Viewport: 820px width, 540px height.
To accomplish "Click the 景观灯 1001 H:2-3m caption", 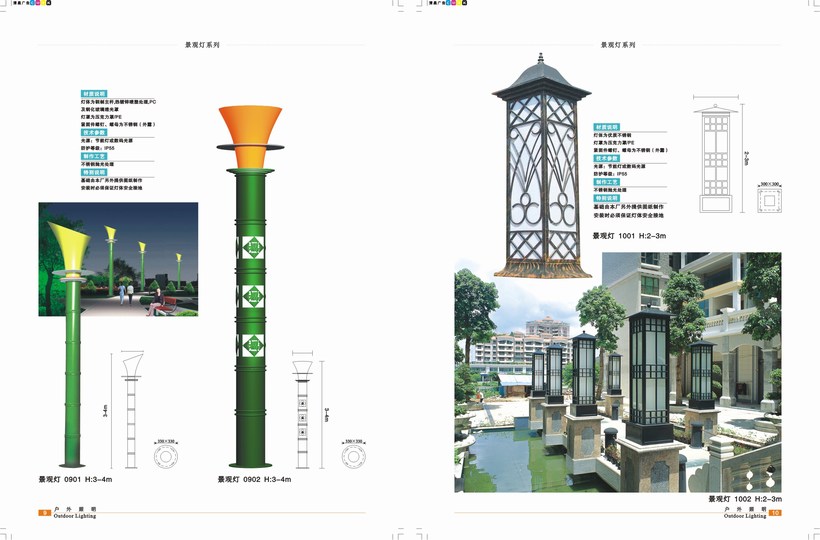I will tap(628, 236).
